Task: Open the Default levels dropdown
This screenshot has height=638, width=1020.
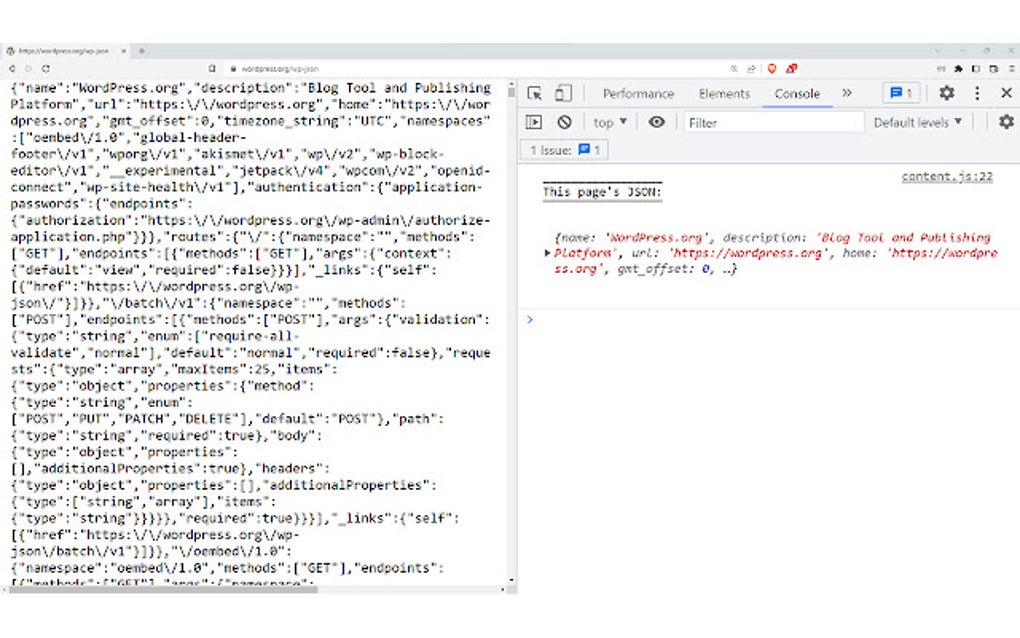Action: tap(917, 122)
